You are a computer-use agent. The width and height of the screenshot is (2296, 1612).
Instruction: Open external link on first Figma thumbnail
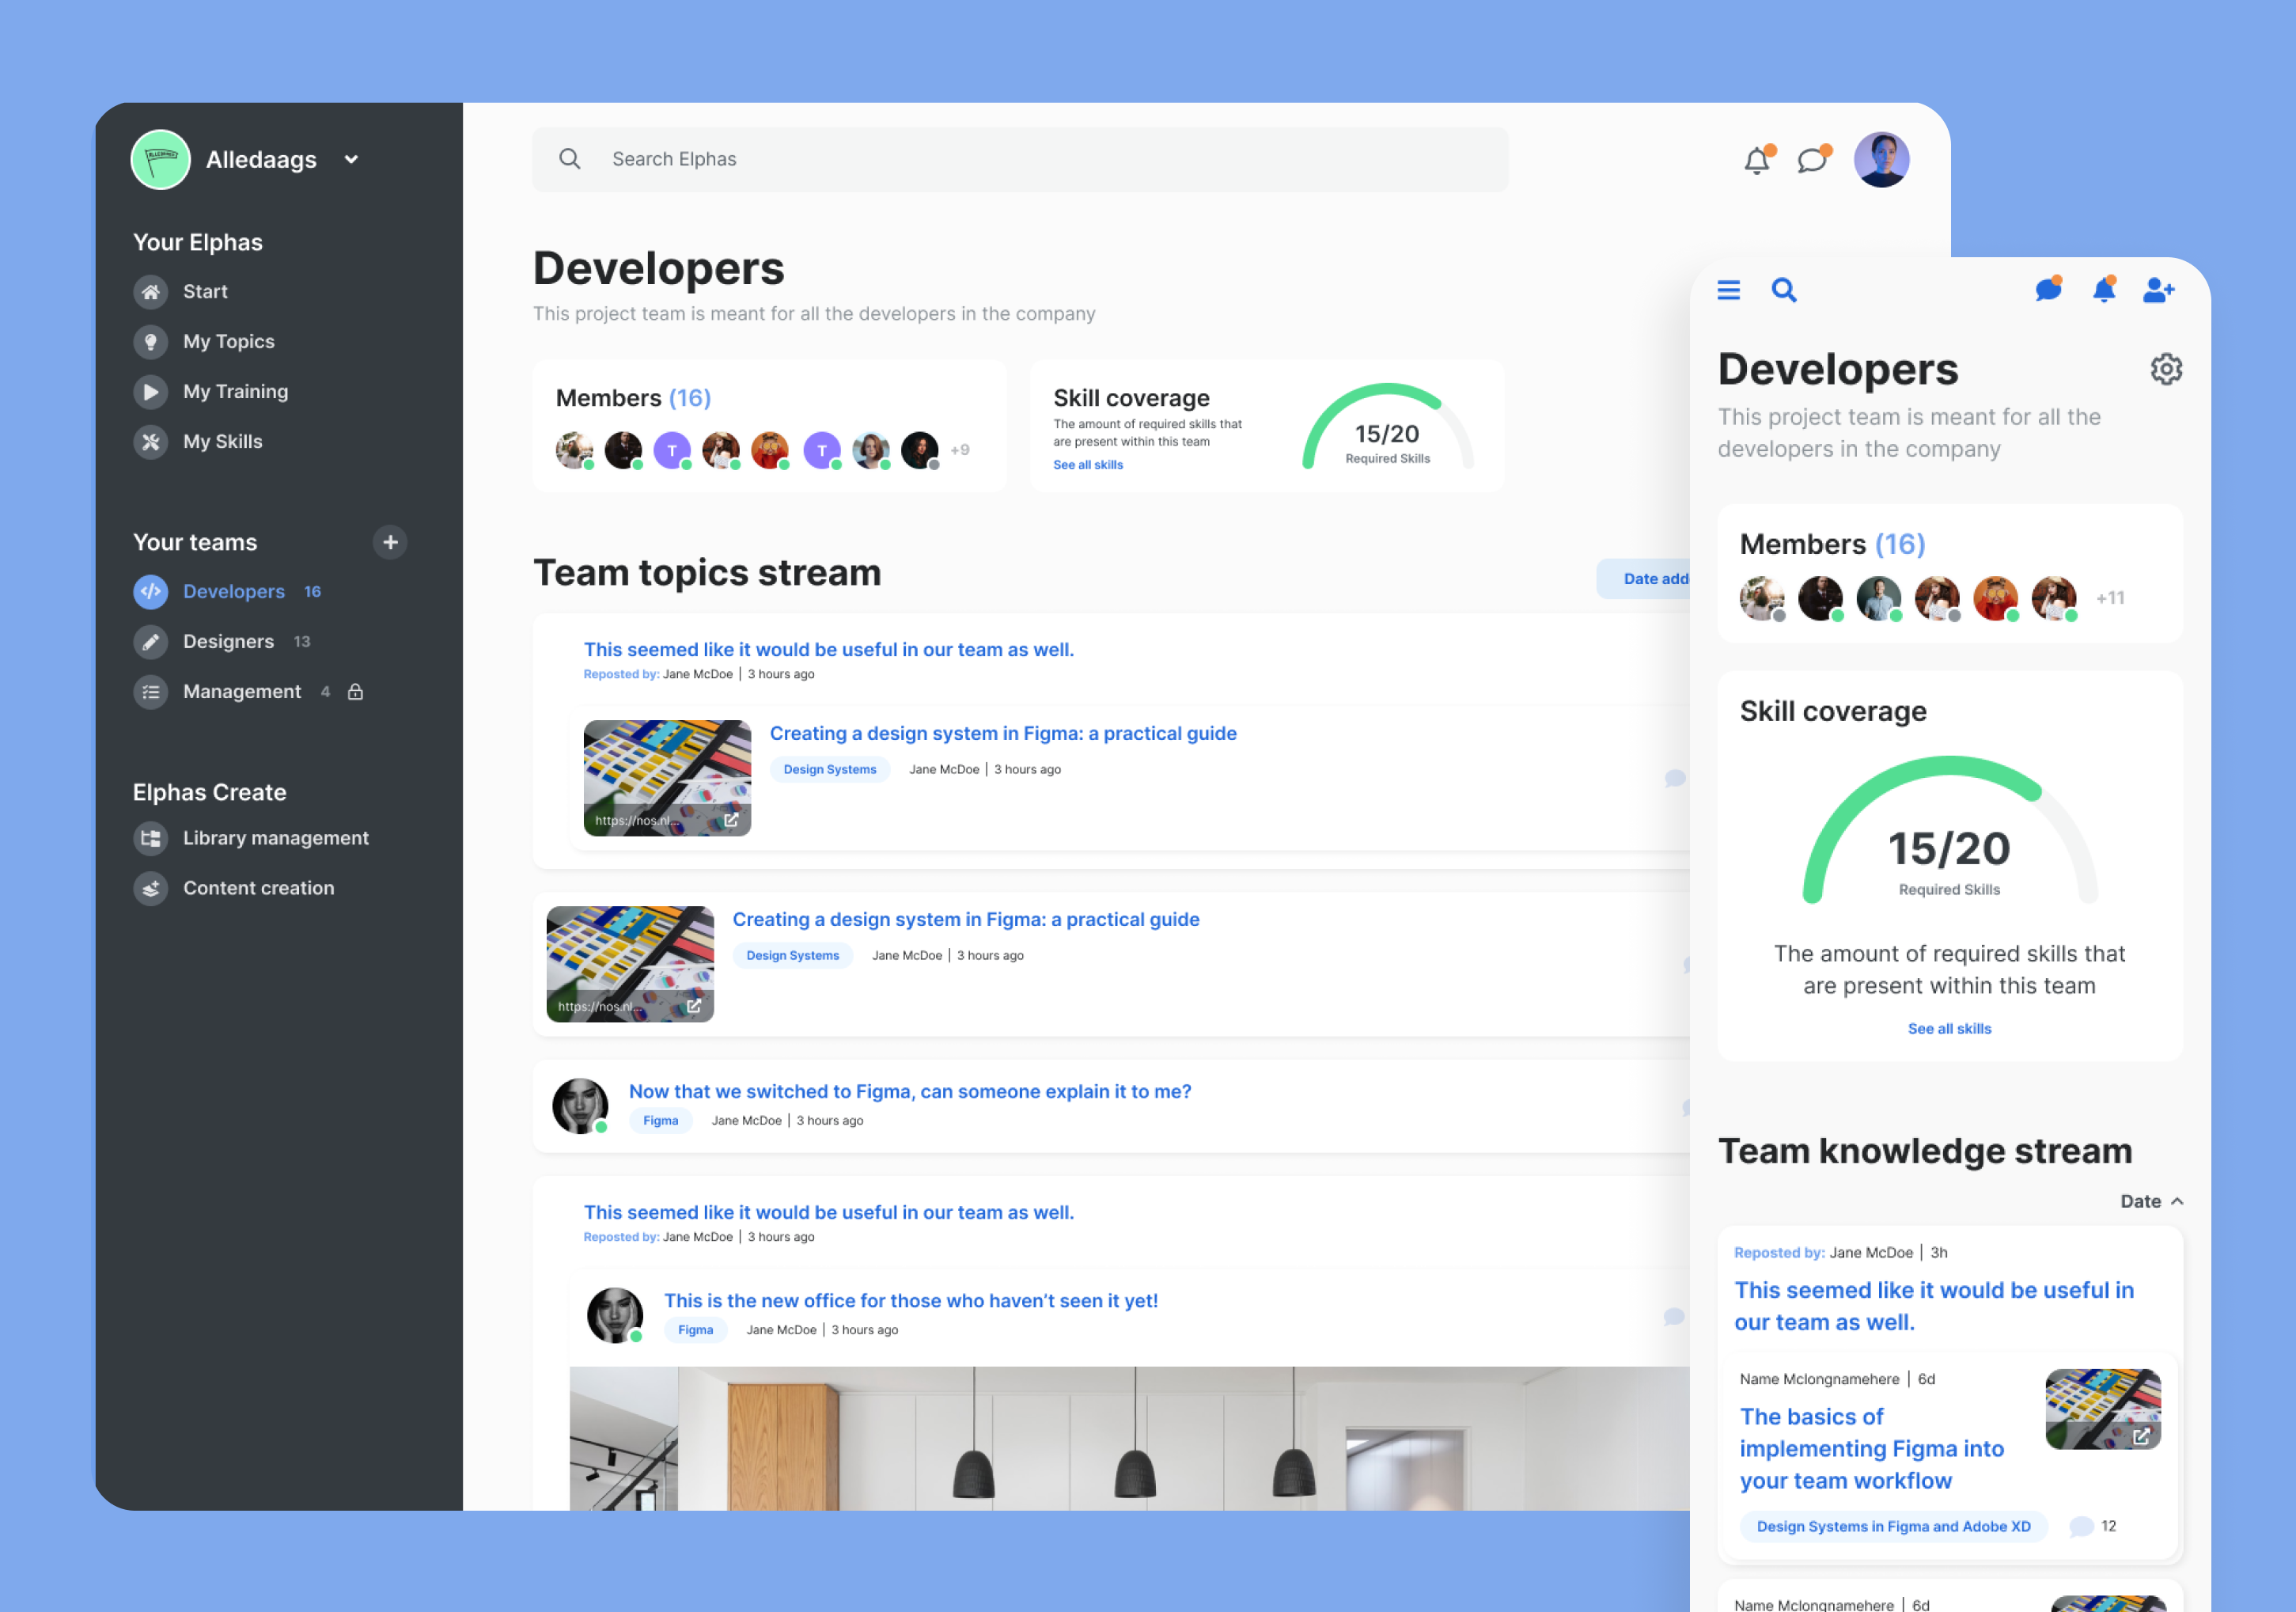click(731, 820)
